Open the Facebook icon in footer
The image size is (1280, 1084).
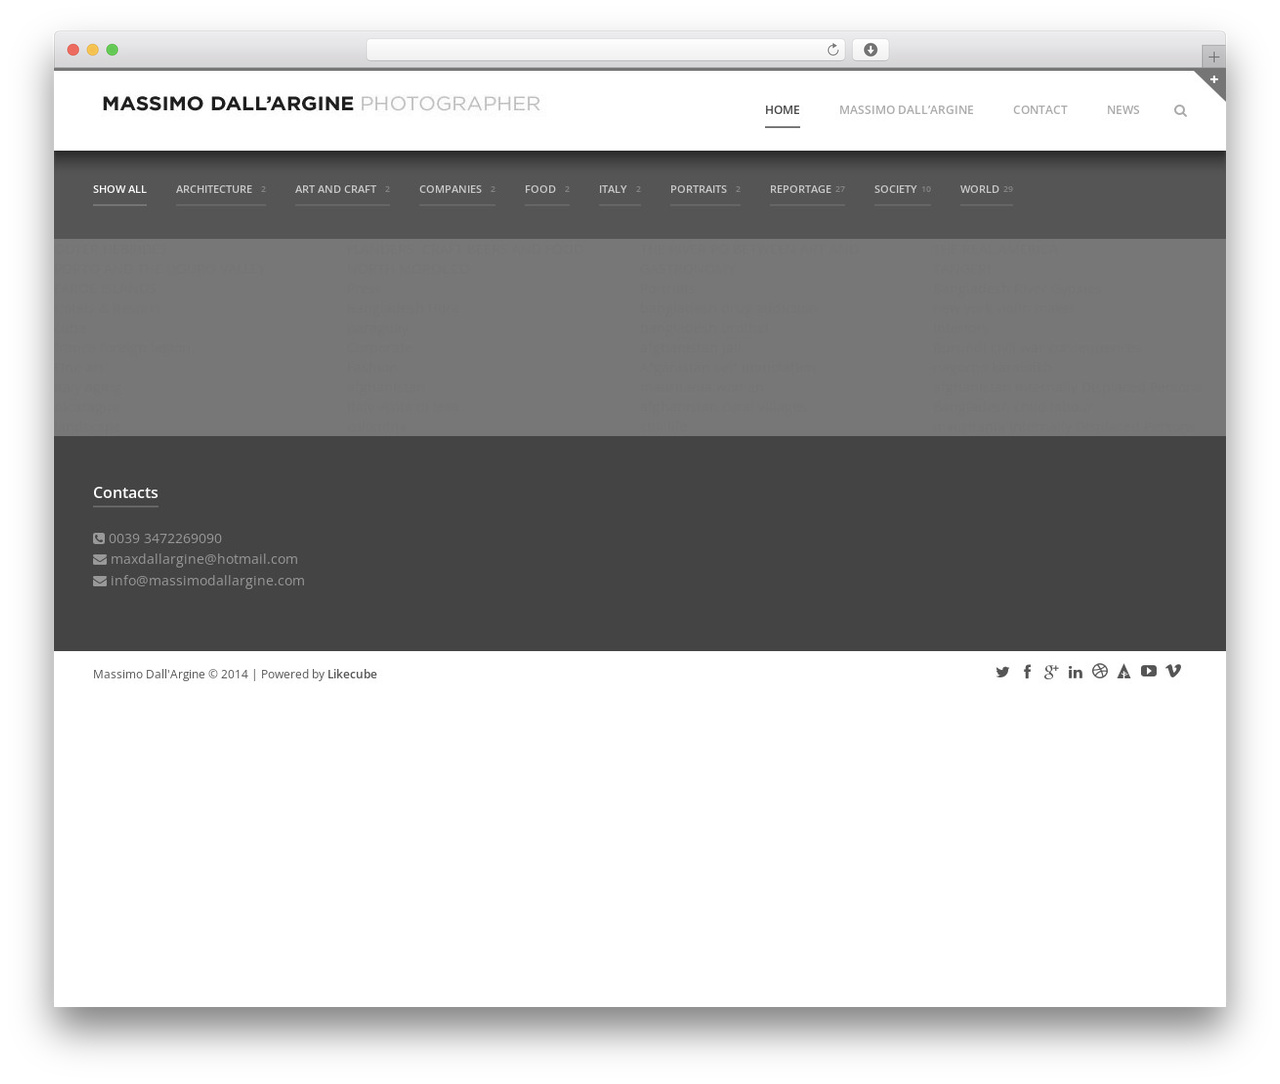tap(1027, 672)
